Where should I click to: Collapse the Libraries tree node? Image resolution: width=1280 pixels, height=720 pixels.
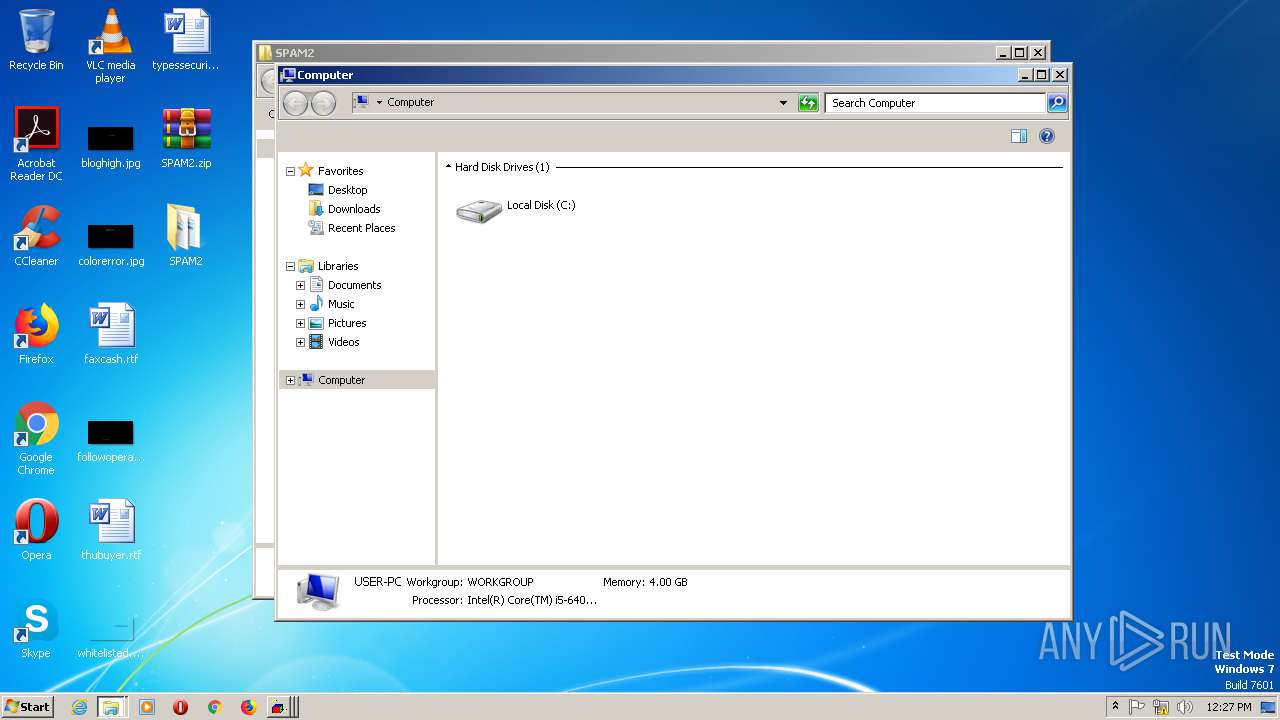pyautogui.click(x=290, y=266)
